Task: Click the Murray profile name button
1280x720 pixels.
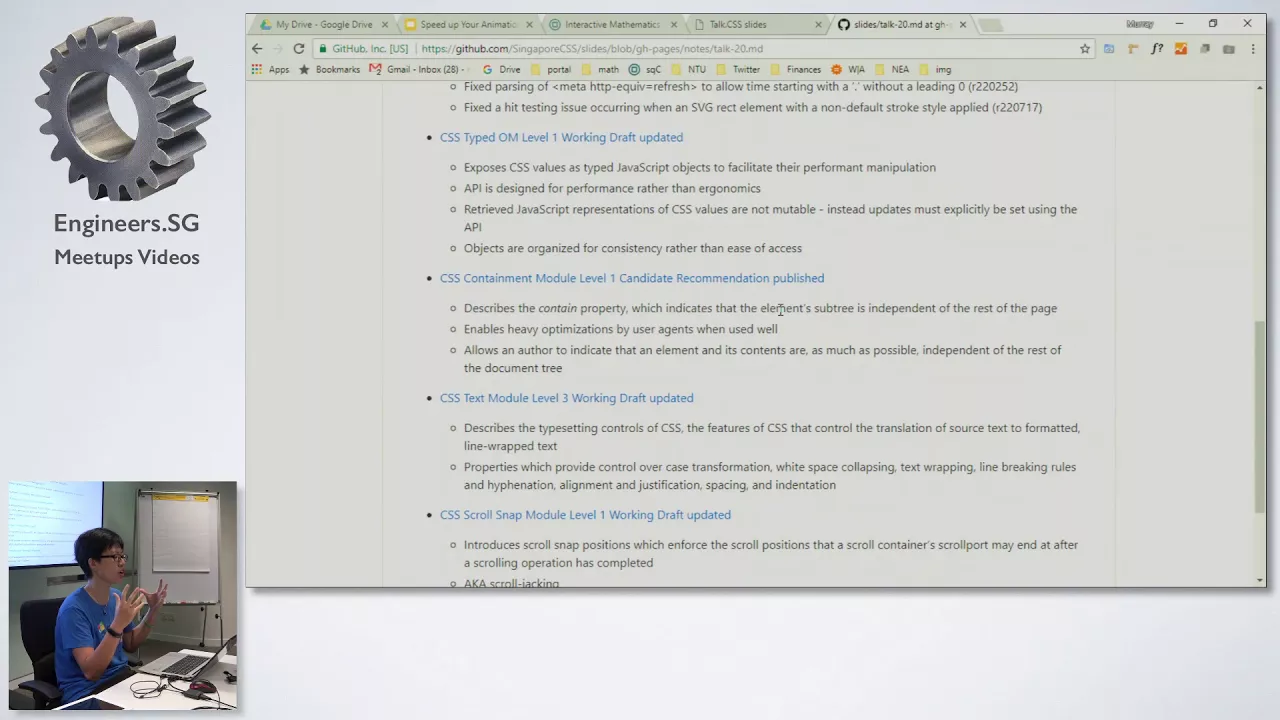Action: coord(1139,23)
